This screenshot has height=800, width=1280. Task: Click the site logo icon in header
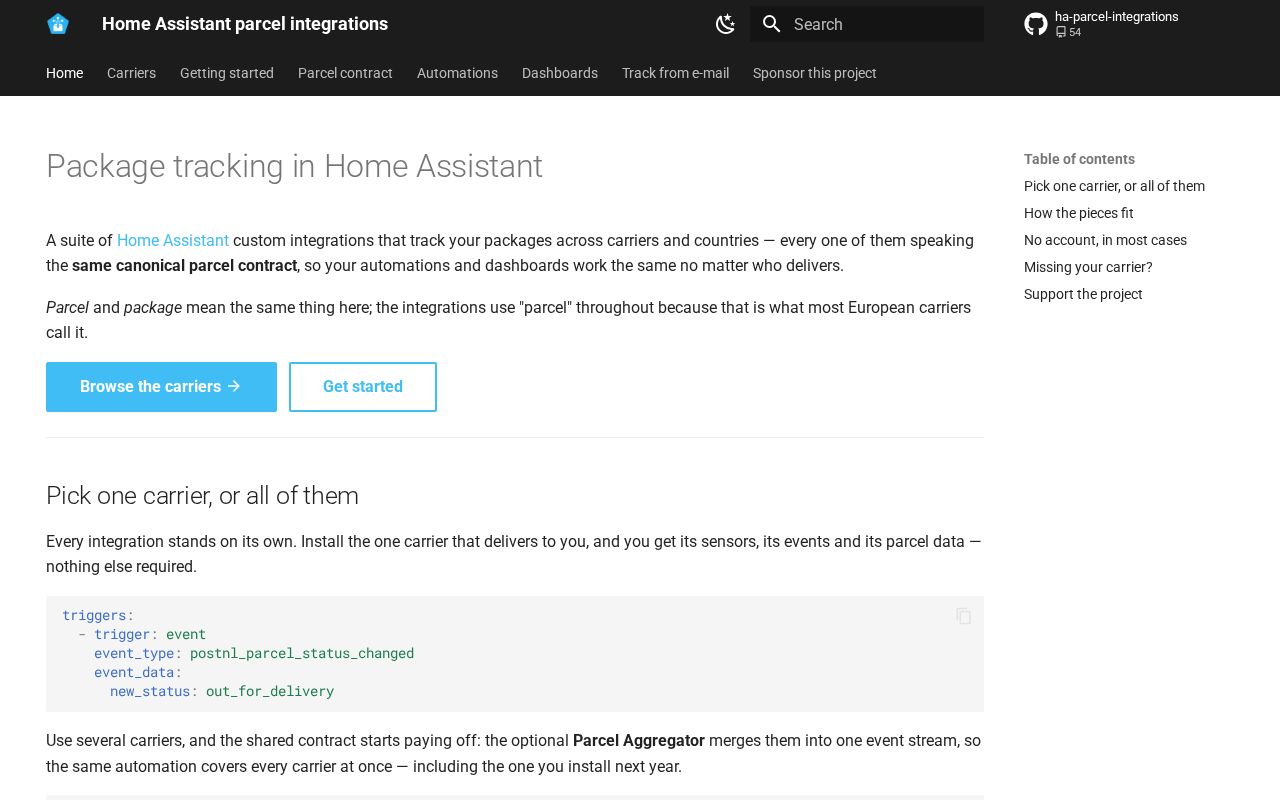pos(58,24)
